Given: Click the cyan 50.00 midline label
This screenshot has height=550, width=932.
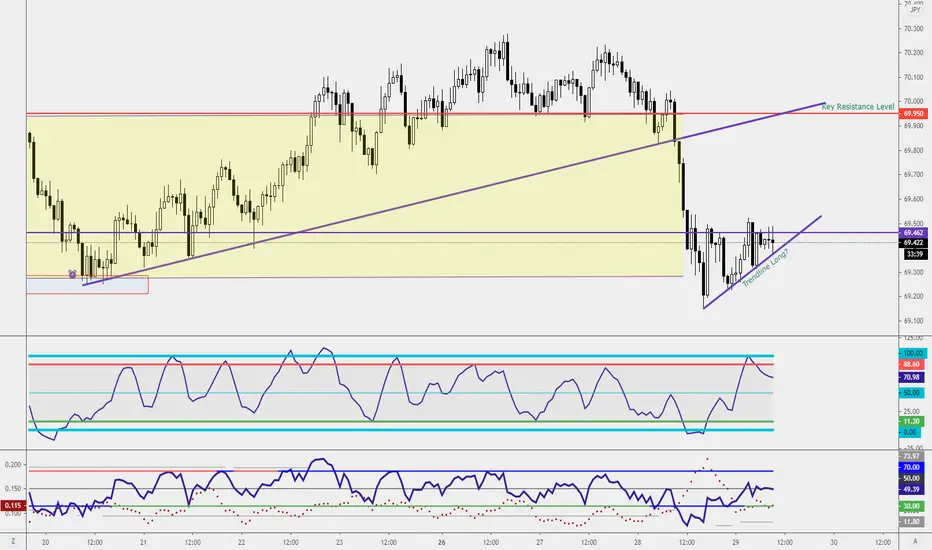Looking at the screenshot, I should pyautogui.click(x=911, y=393).
